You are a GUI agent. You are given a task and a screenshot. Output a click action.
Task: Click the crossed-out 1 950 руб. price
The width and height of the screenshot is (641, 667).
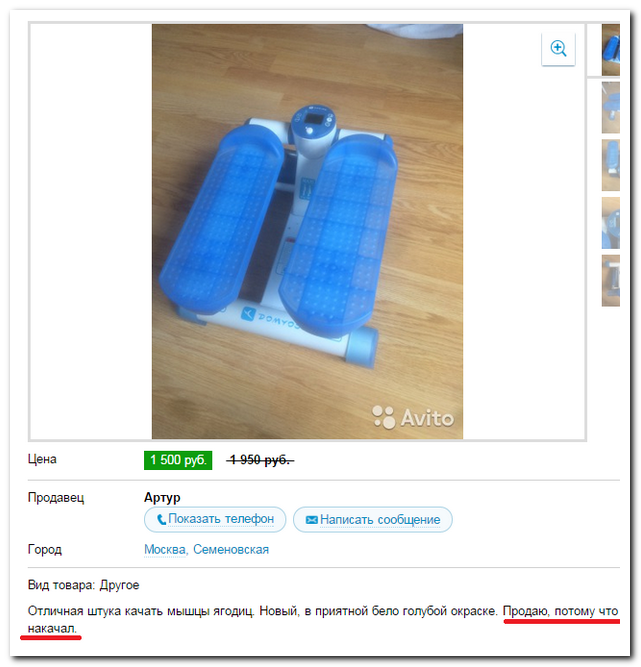click(x=260, y=460)
